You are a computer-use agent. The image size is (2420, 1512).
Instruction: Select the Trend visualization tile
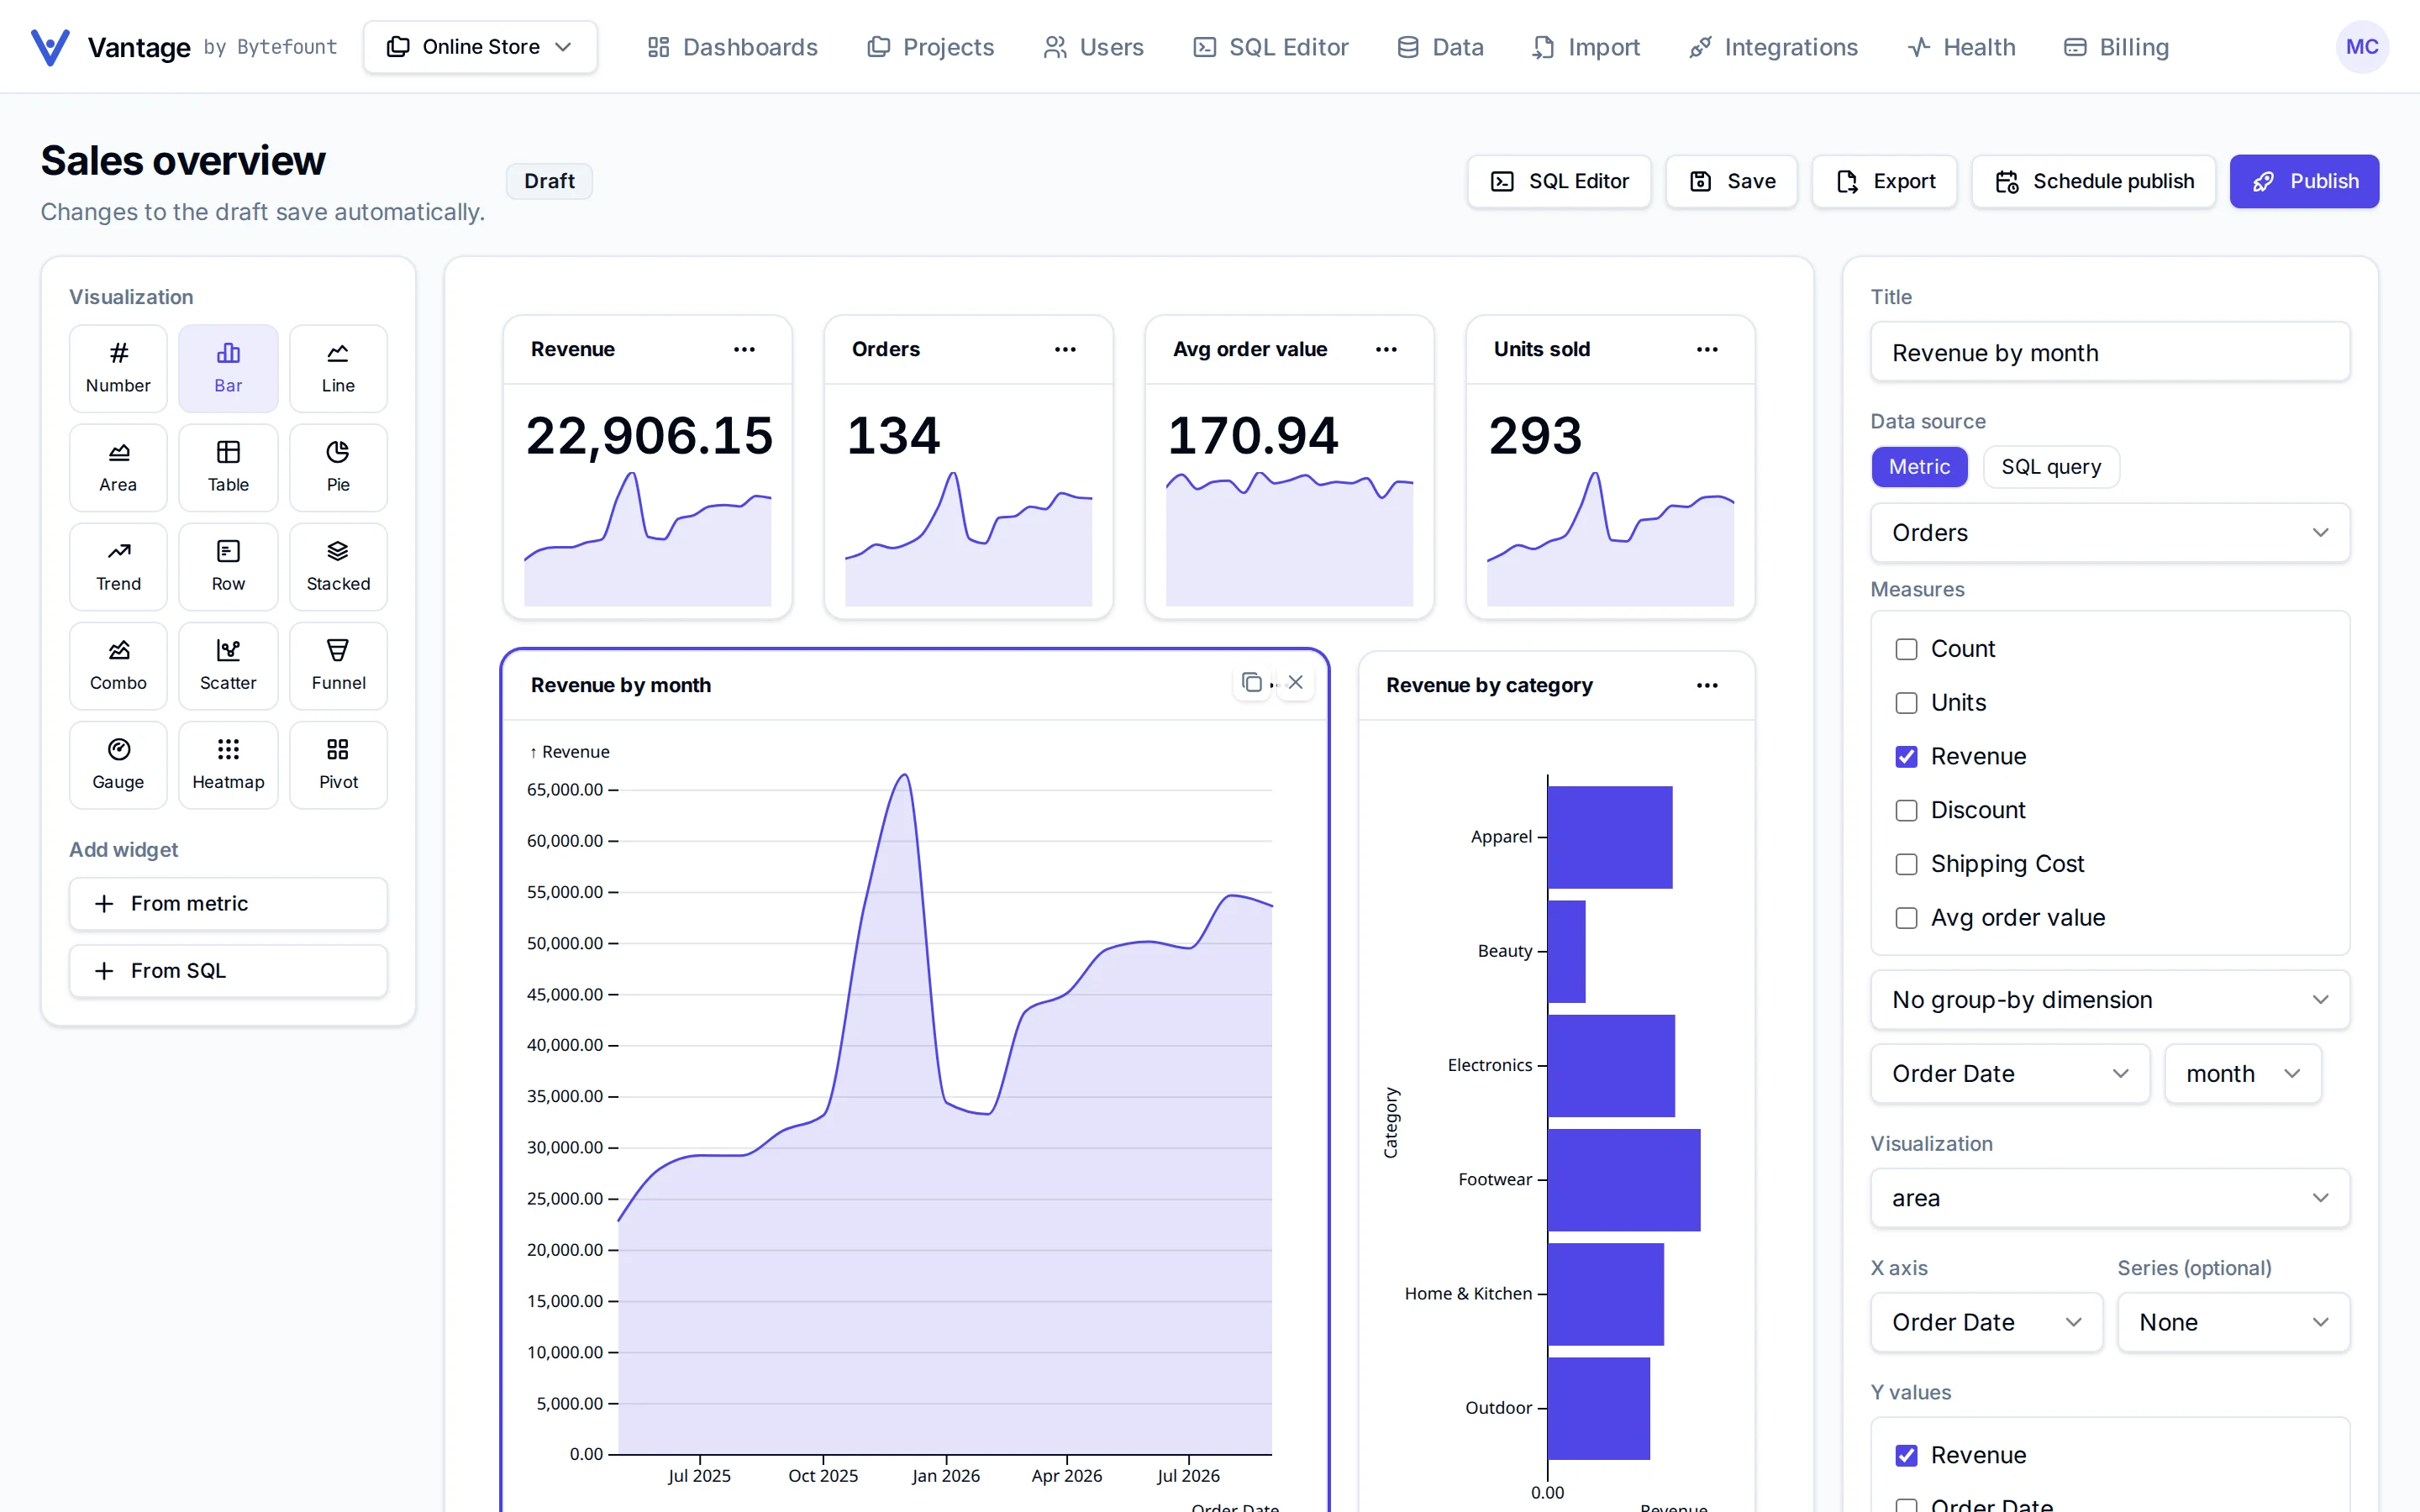[x=118, y=566]
